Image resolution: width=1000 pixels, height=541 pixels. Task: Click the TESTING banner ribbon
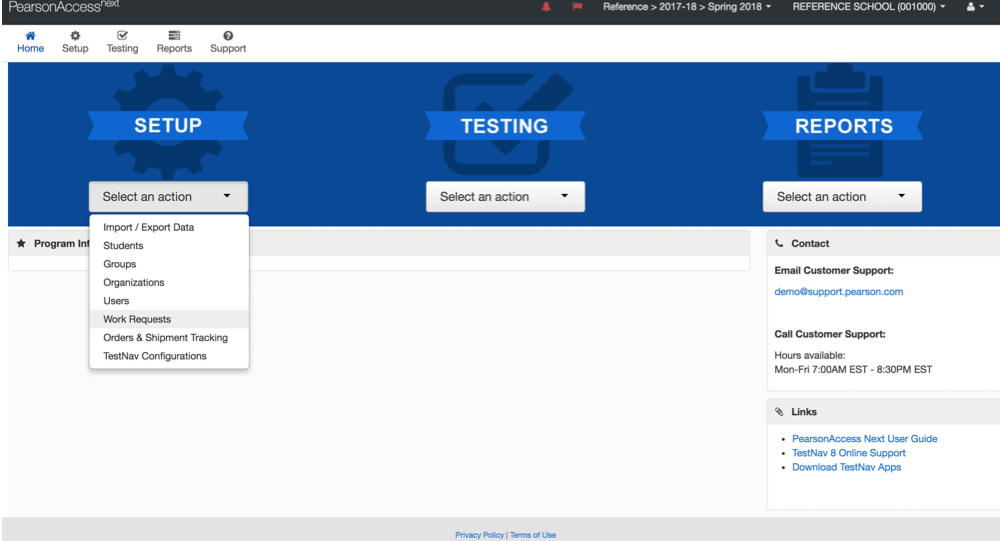point(504,126)
